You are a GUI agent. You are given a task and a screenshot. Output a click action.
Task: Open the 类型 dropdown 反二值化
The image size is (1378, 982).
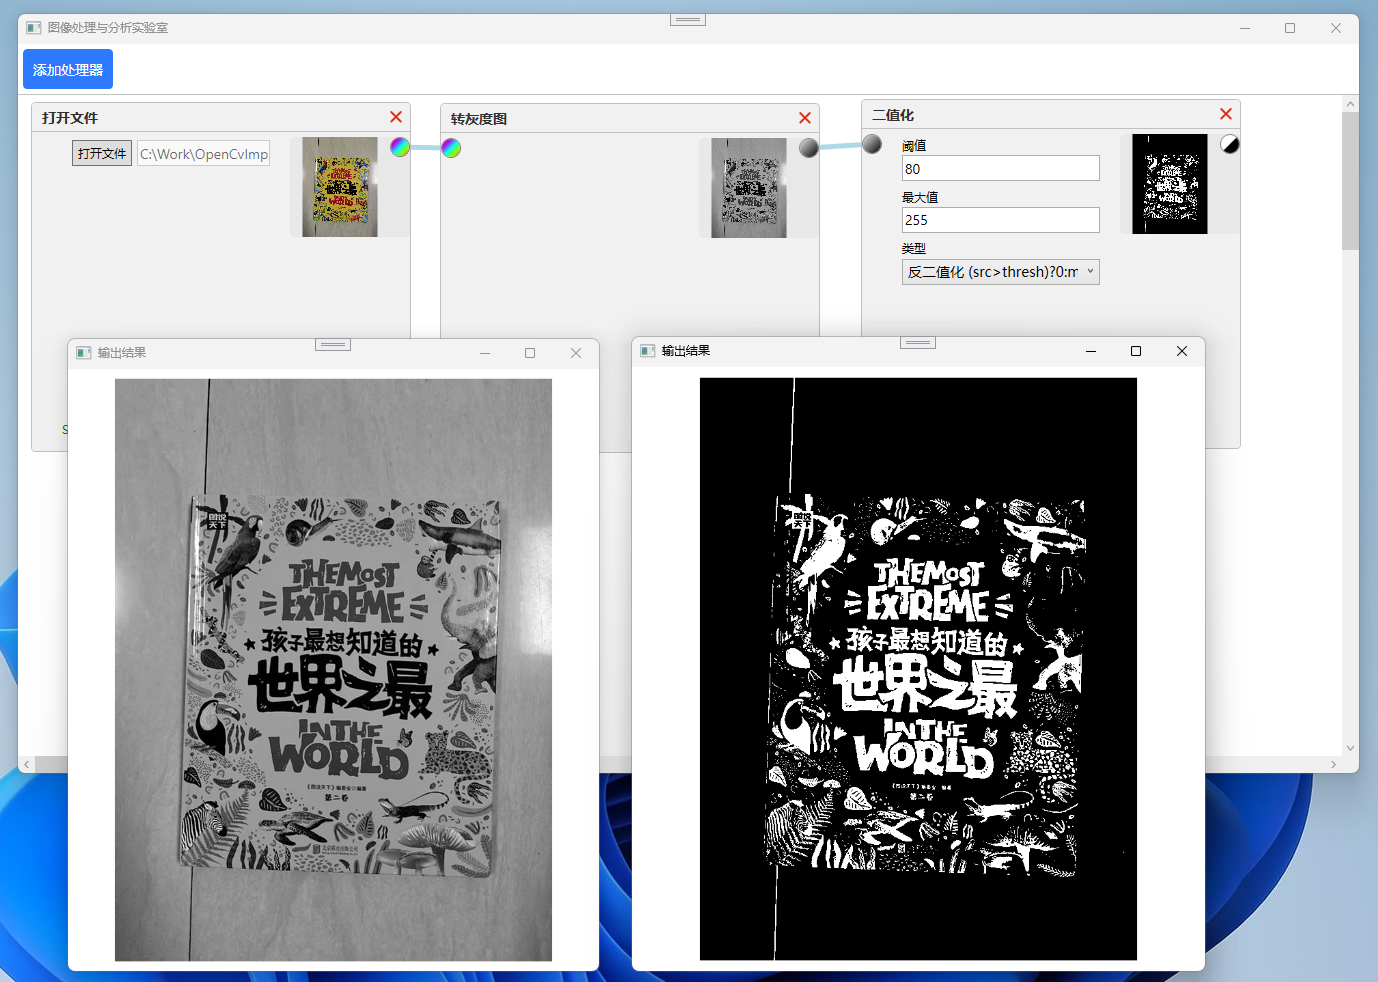coord(1000,272)
